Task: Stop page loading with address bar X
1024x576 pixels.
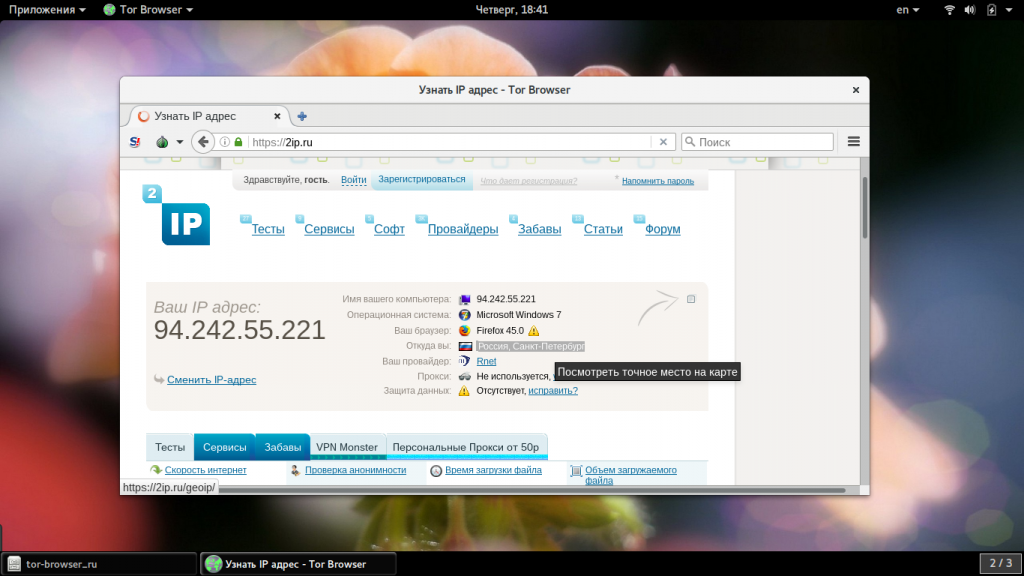Action: [x=663, y=142]
